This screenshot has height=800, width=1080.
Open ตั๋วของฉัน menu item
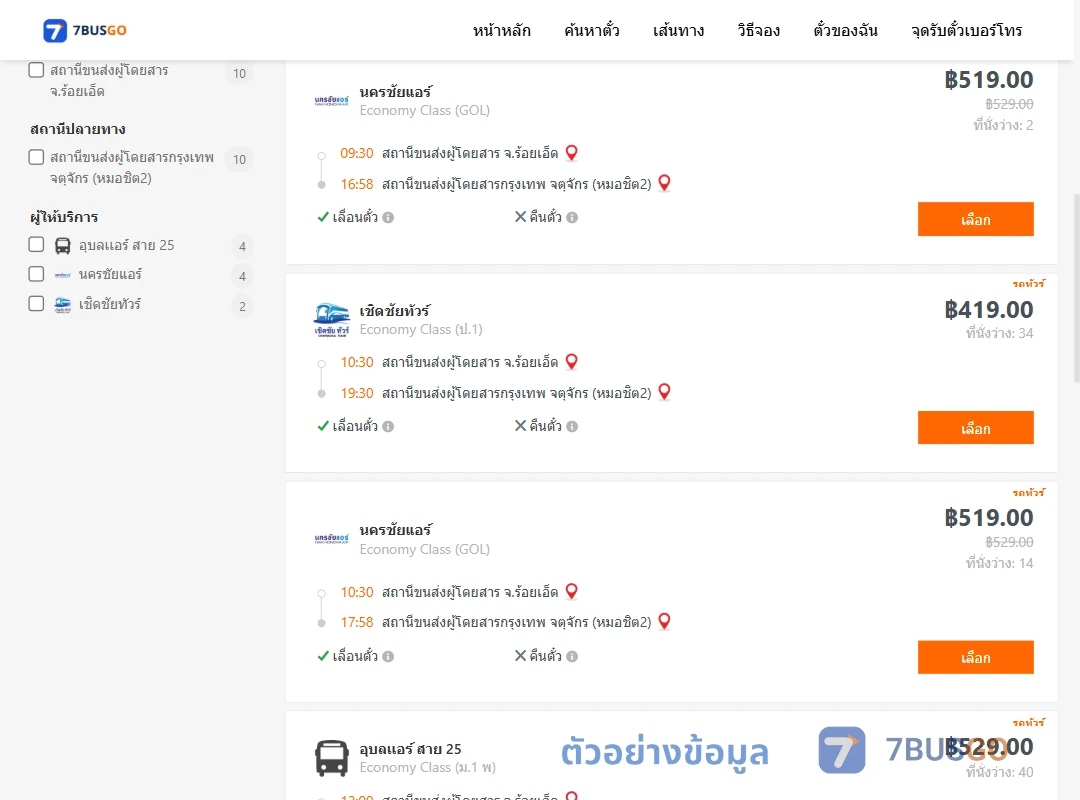[x=845, y=30]
